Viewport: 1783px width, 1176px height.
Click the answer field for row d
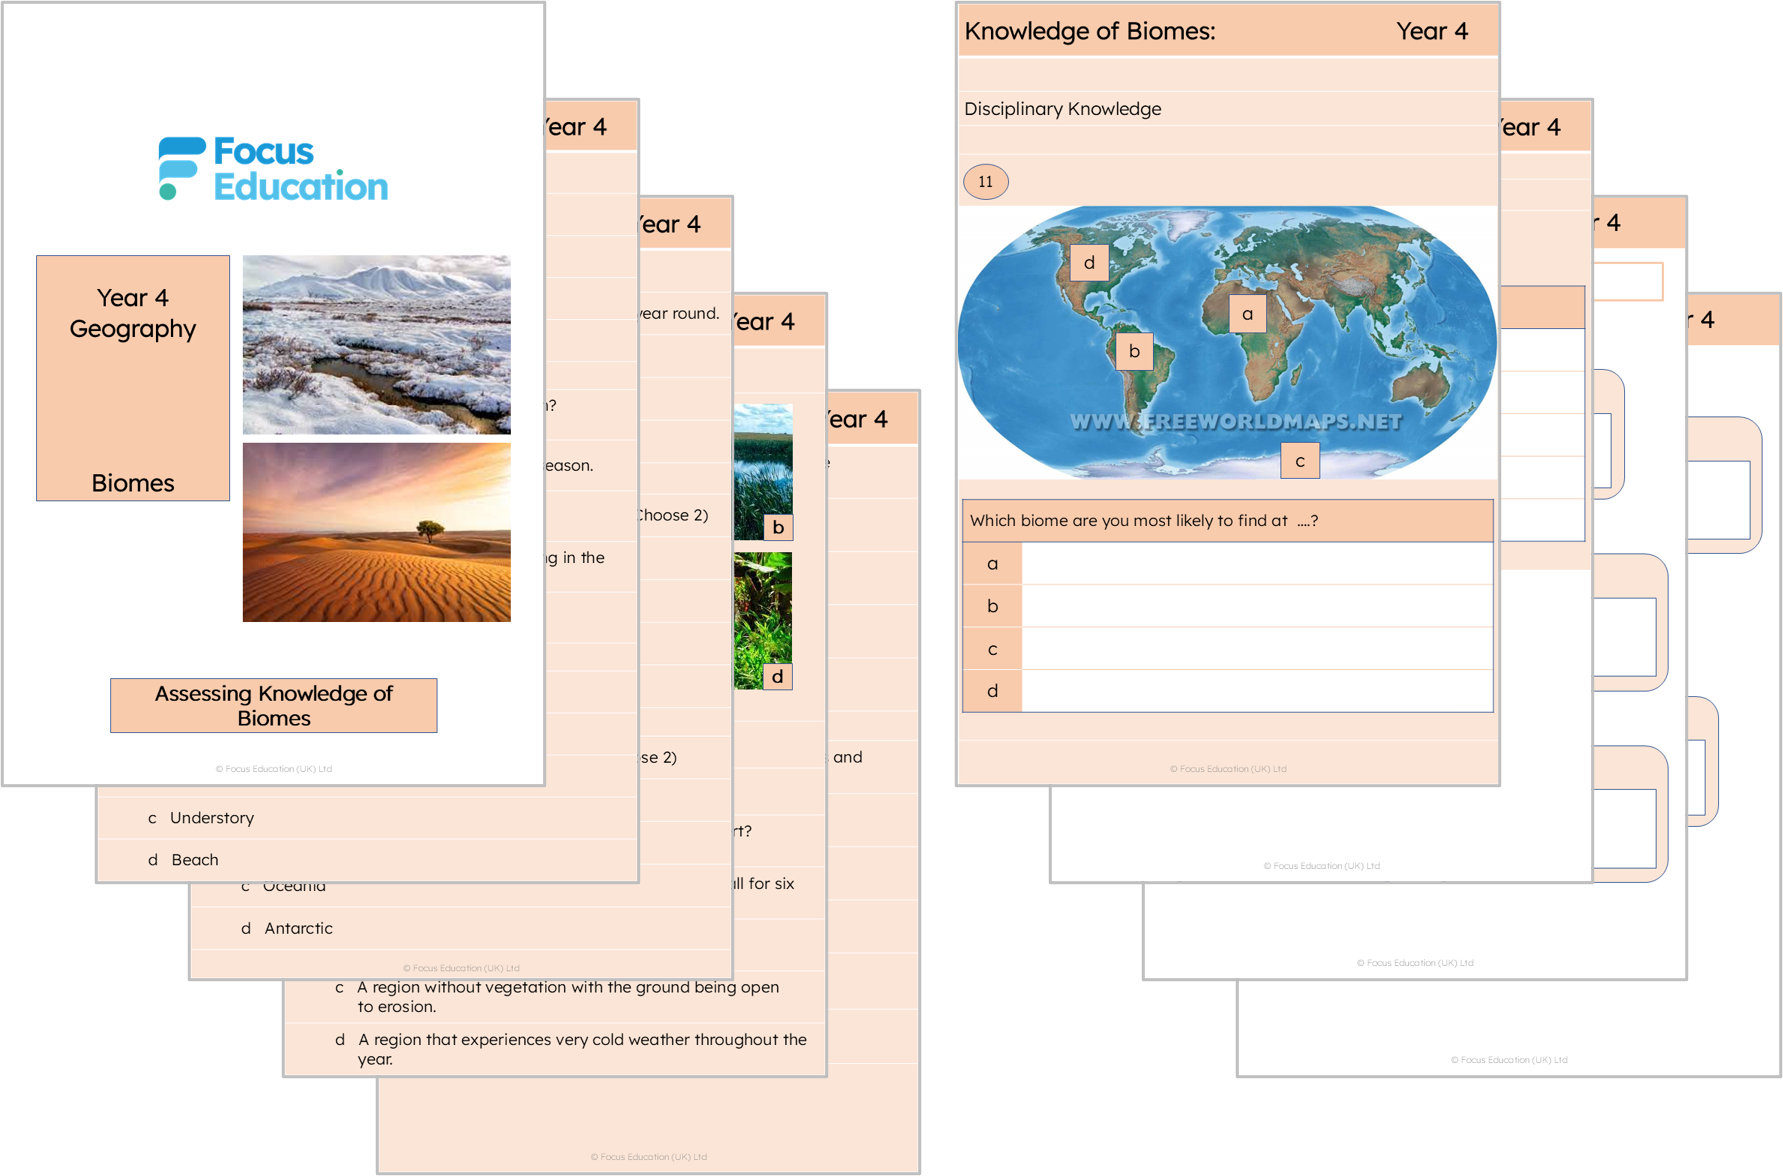pos(1257,691)
